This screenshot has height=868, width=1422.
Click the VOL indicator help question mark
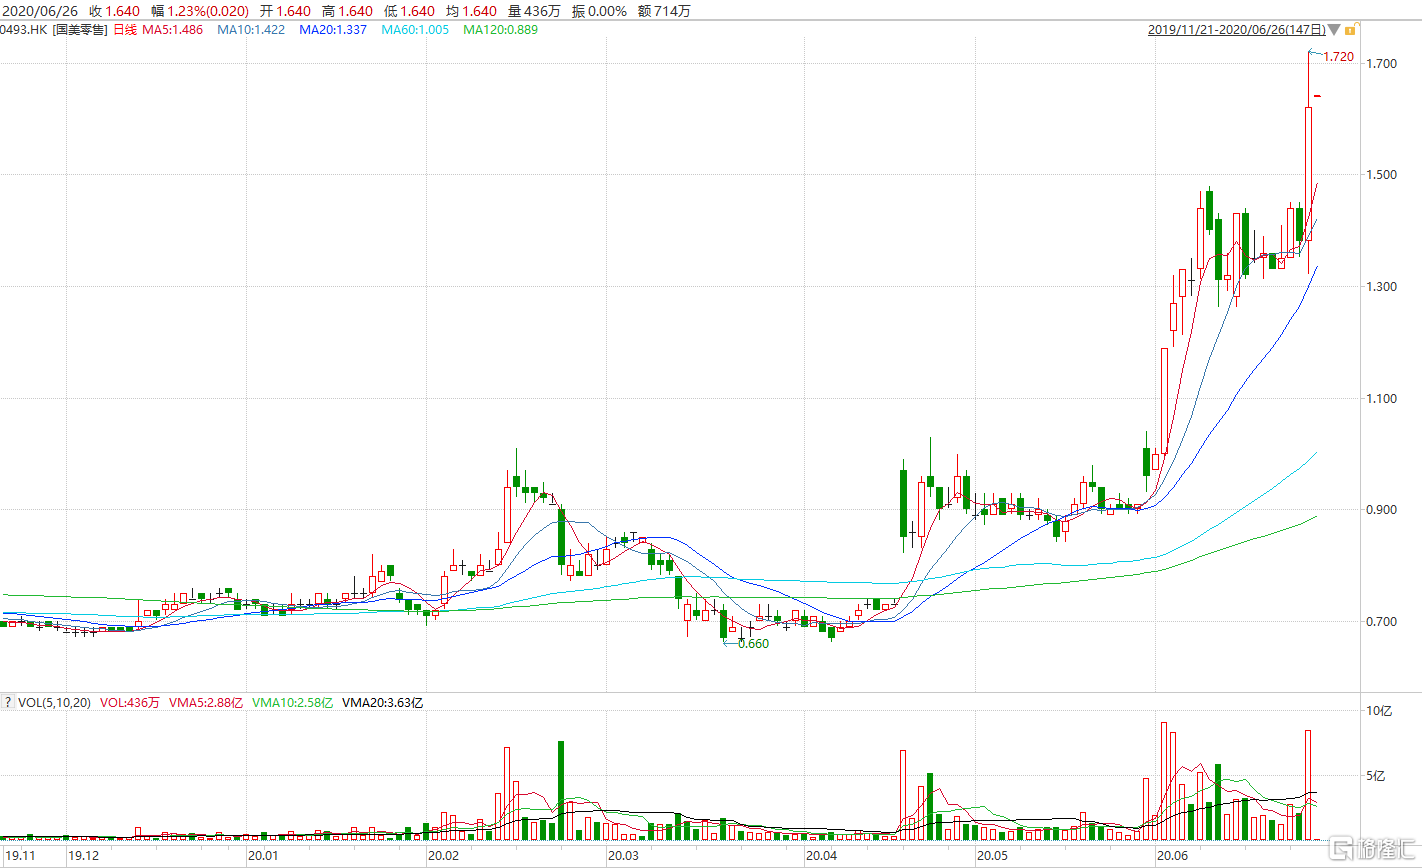pyautogui.click(x=8, y=703)
